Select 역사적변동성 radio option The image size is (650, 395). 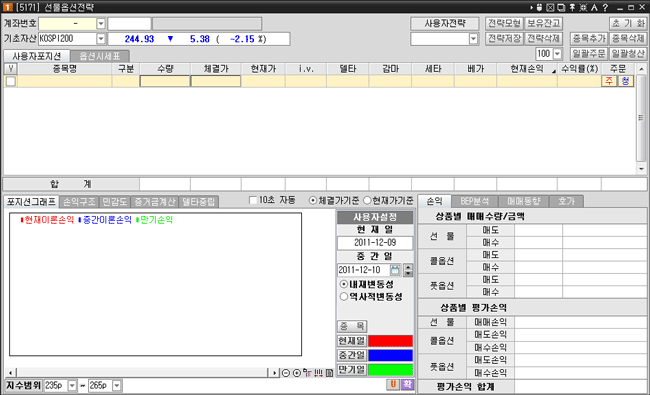tap(344, 297)
